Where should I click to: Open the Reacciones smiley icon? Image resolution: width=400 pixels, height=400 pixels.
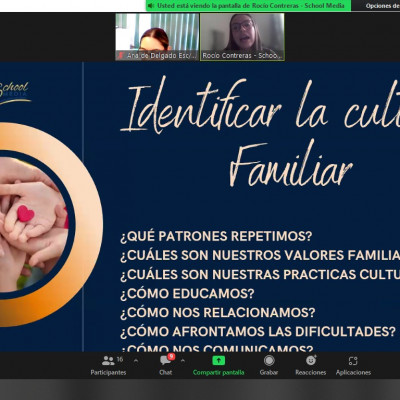[x=311, y=360]
